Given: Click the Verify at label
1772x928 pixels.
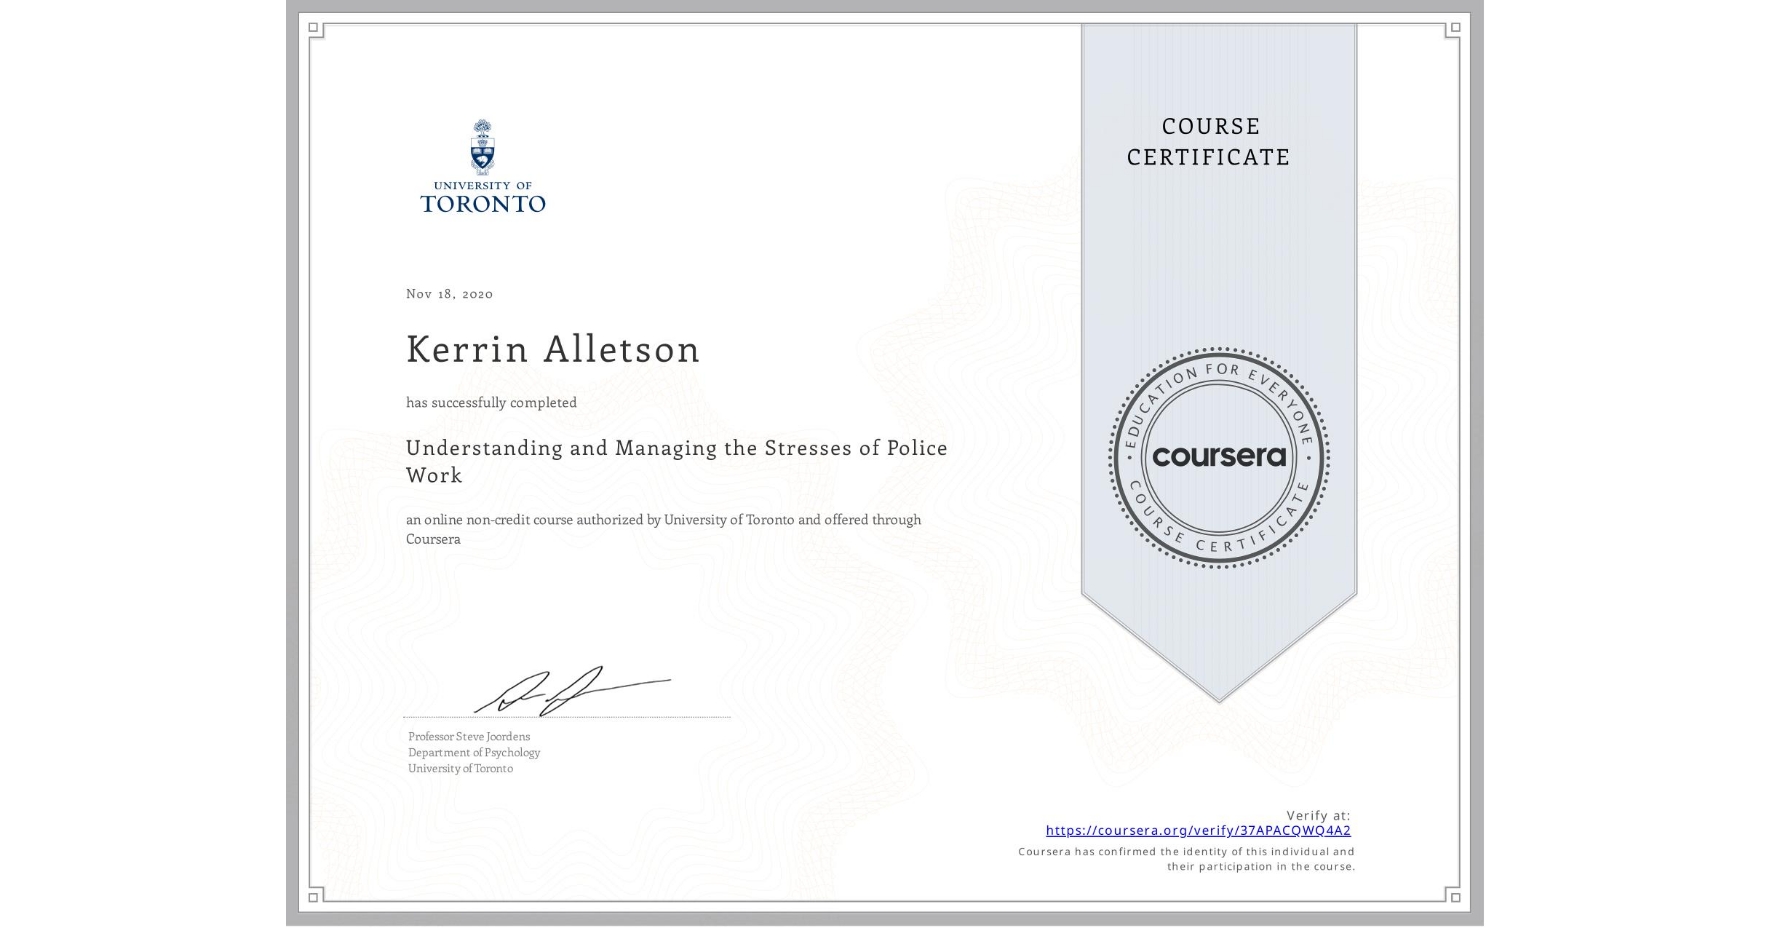Looking at the screenshot, I should tap(1317, 814).
